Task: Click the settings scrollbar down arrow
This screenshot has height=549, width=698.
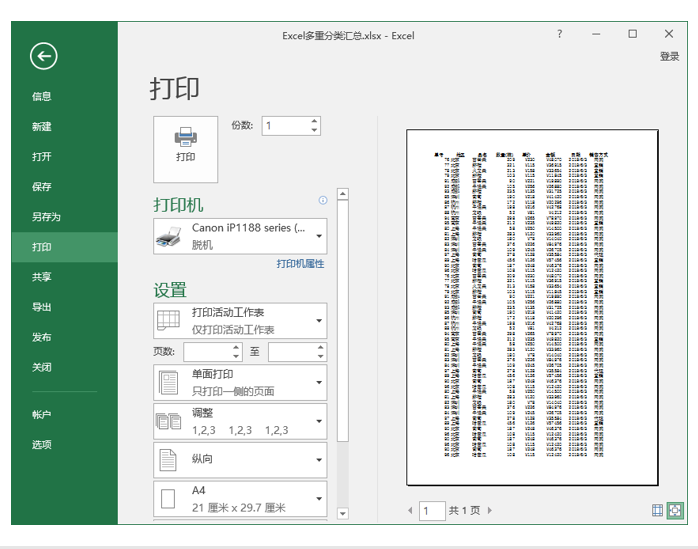Action: pyautogui.click(x=342, y=513)
